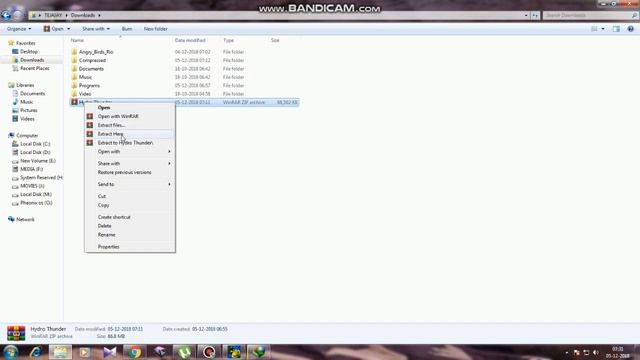Expand the Open button dropdown arrow
The height and width of the screenshot is (360, 640).
[x=68, y=29]
